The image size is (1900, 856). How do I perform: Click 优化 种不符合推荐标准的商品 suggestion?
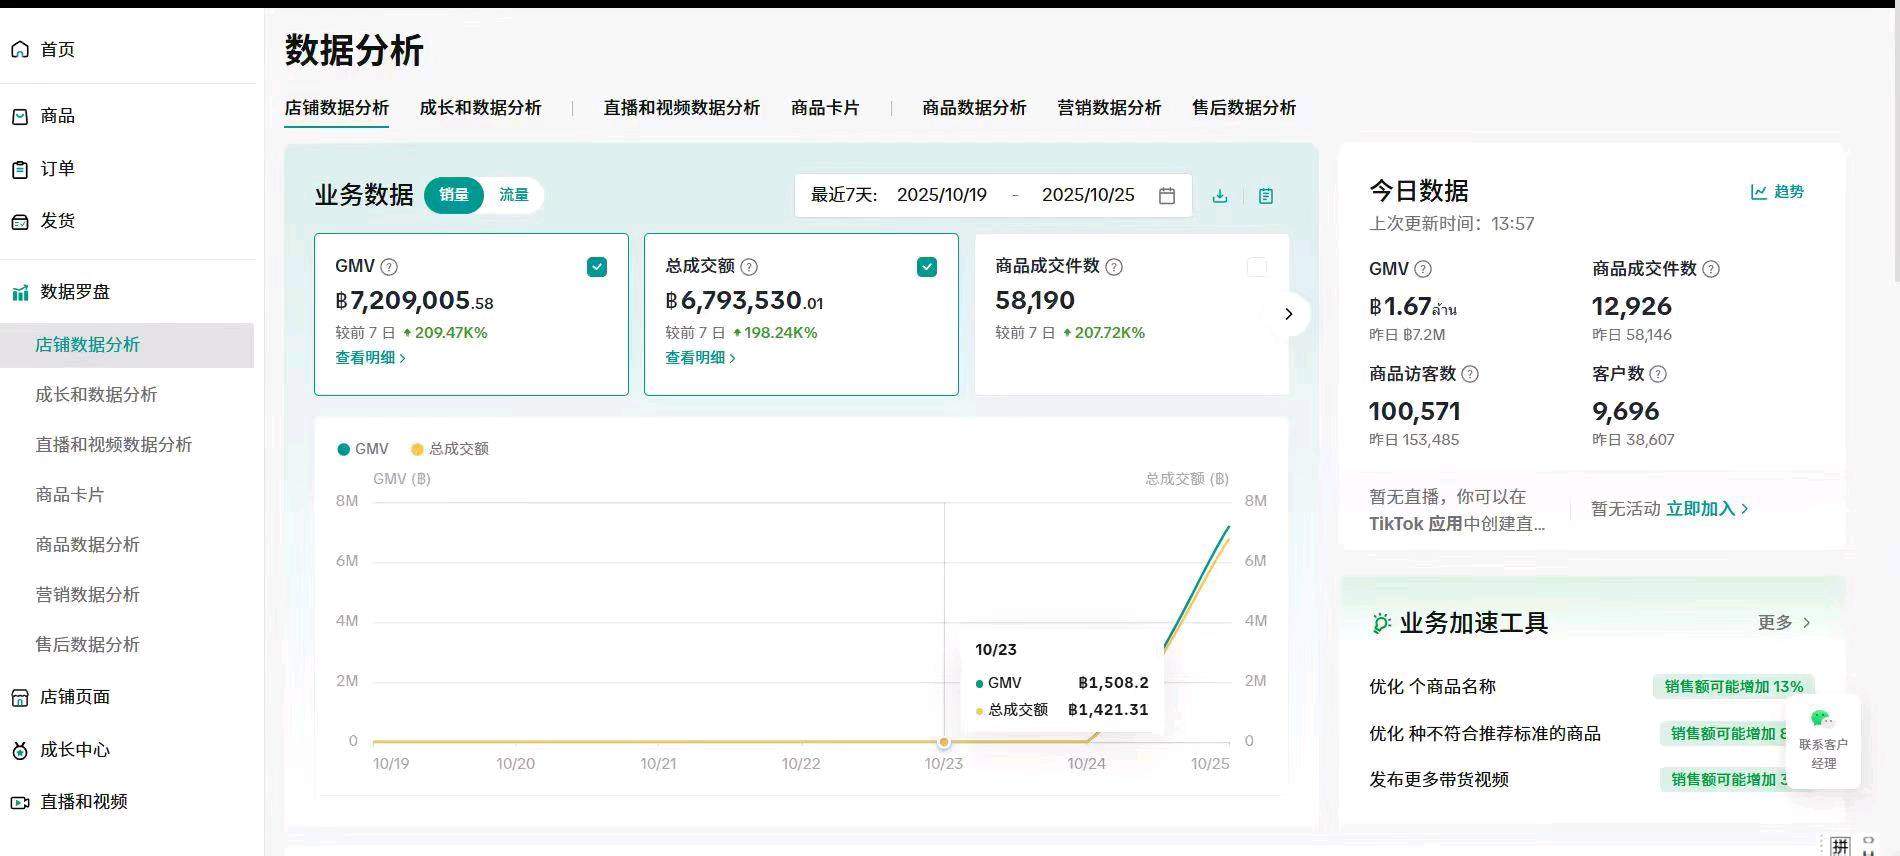click(x=1485, y=734)
